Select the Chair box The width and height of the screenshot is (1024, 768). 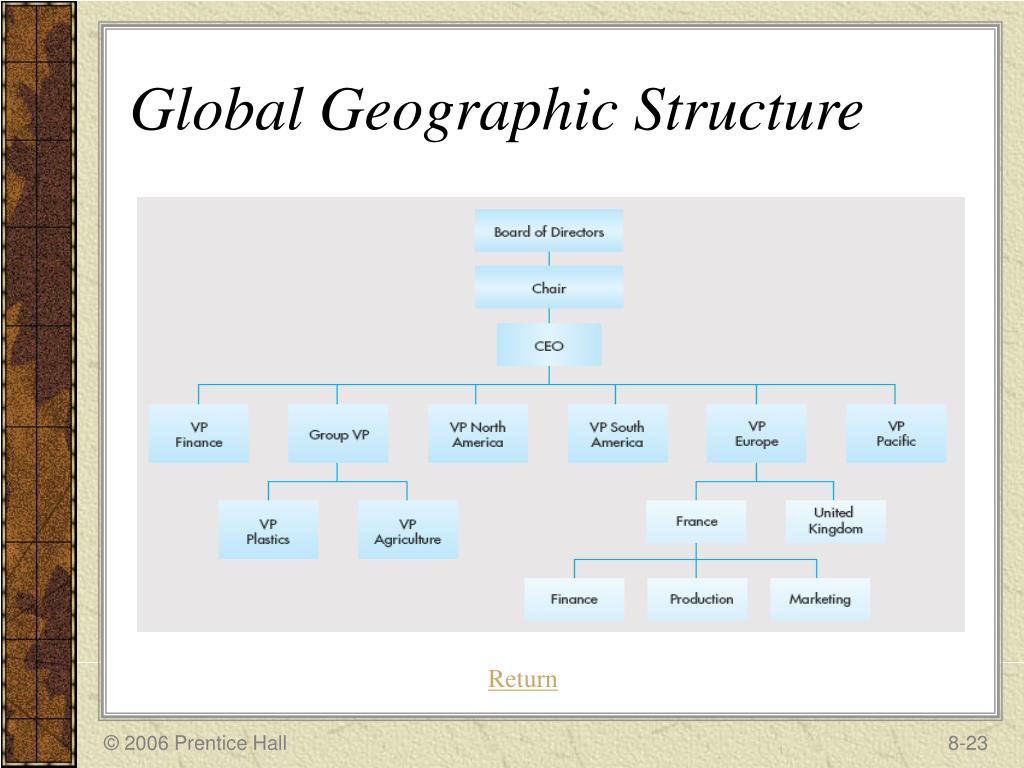pyautogui.click(x=549, y=287)
